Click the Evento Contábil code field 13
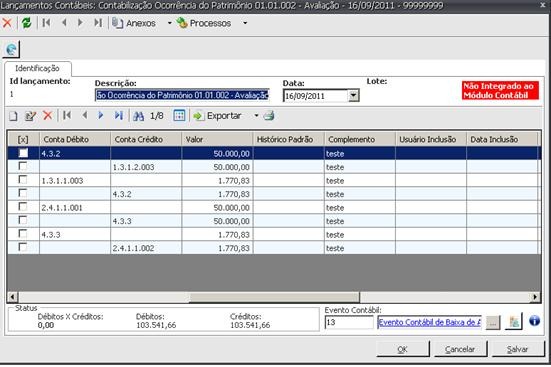The image size is (551, 367). tap(349, 322)
